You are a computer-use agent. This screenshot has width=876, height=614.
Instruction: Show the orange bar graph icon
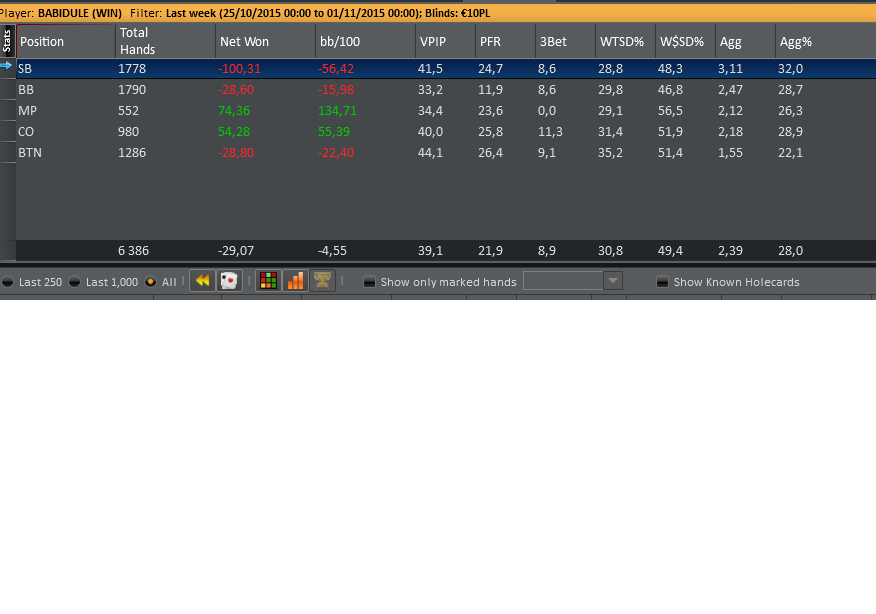coord(296,281)
